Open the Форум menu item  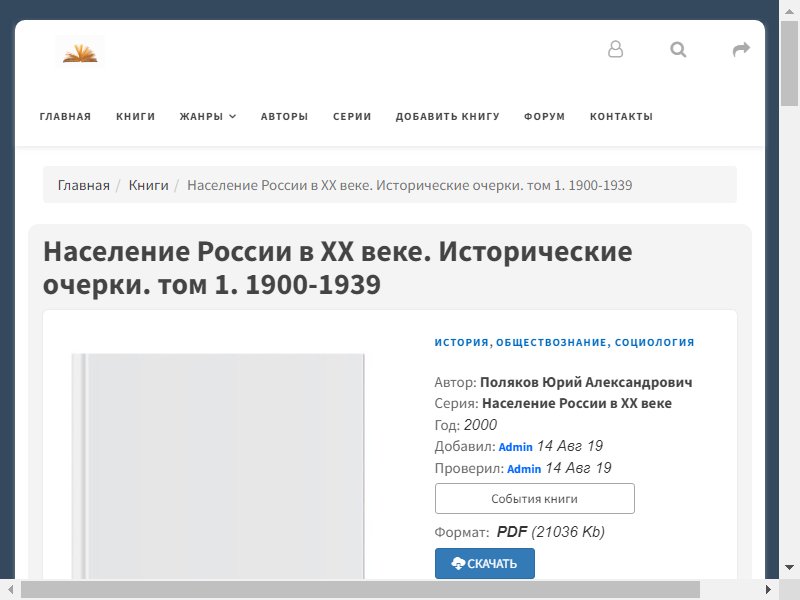[x=544, y=116]
